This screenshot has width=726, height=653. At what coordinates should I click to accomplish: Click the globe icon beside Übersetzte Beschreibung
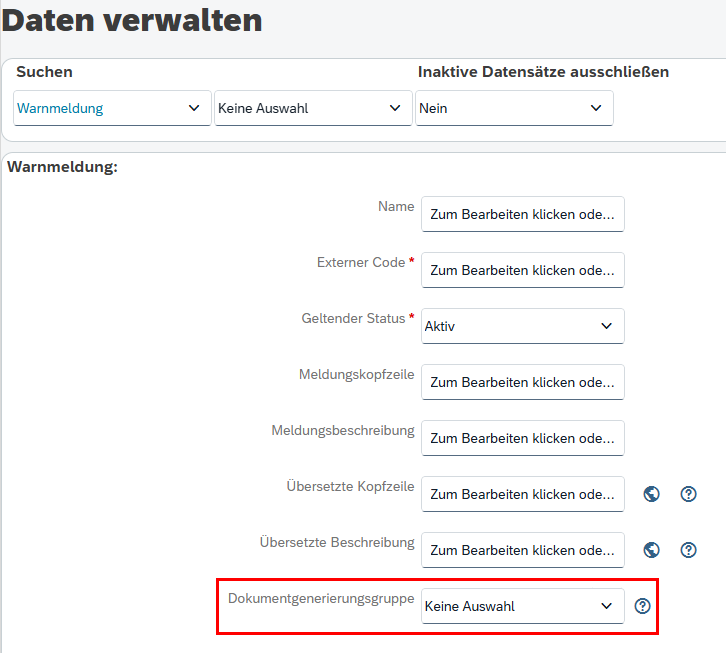pos(652,550)
